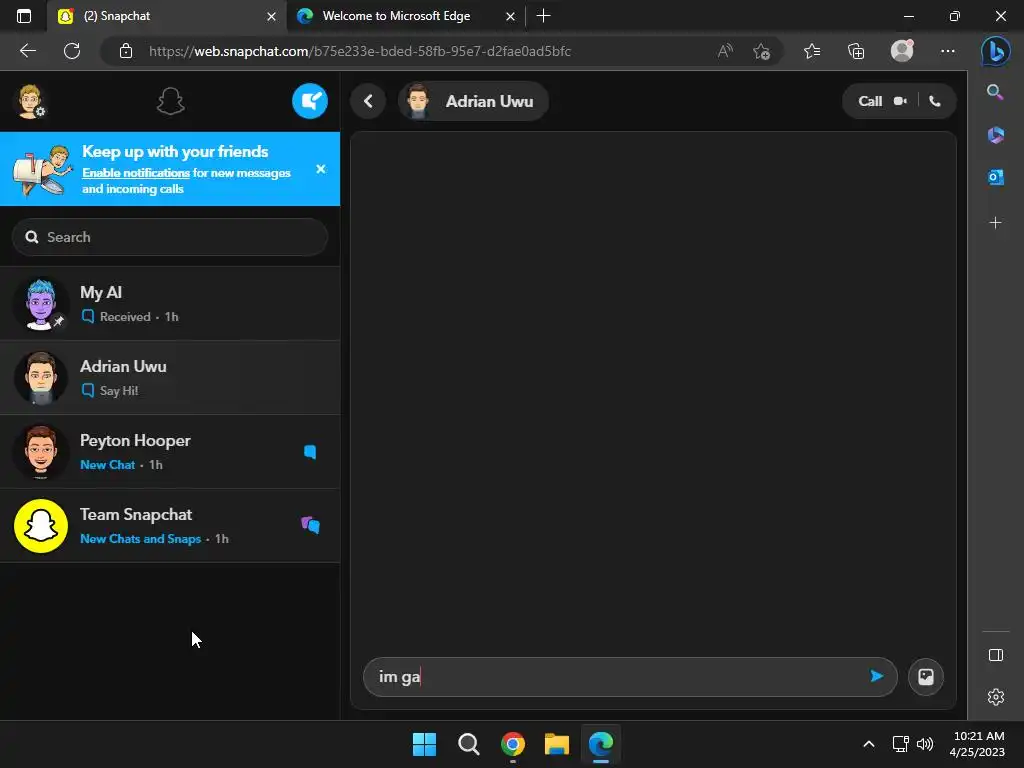1024x768 pixels.
Task: Switch to Welcome to Microsoft Edge tab
Action: coord(405,16)
